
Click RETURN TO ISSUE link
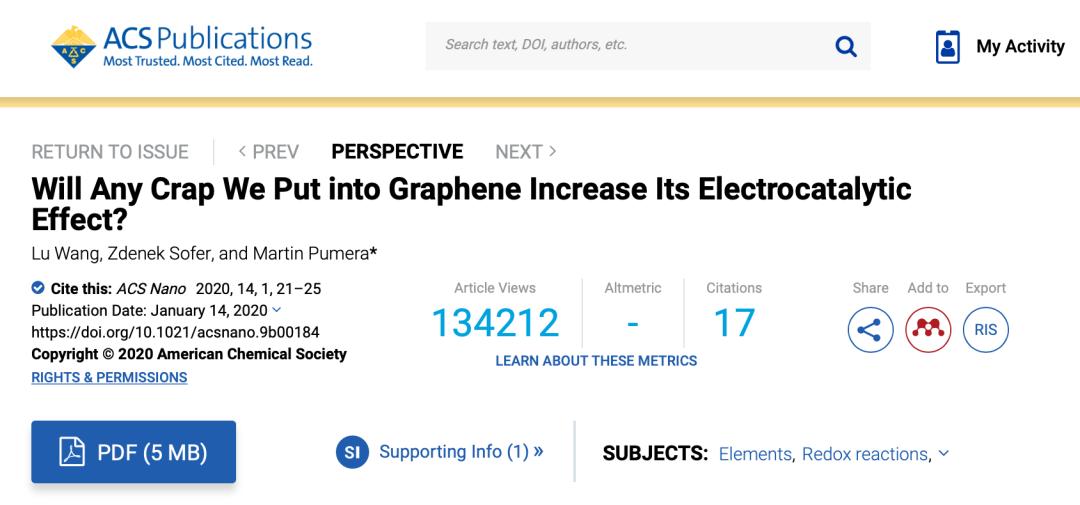[x=110, y=152]
